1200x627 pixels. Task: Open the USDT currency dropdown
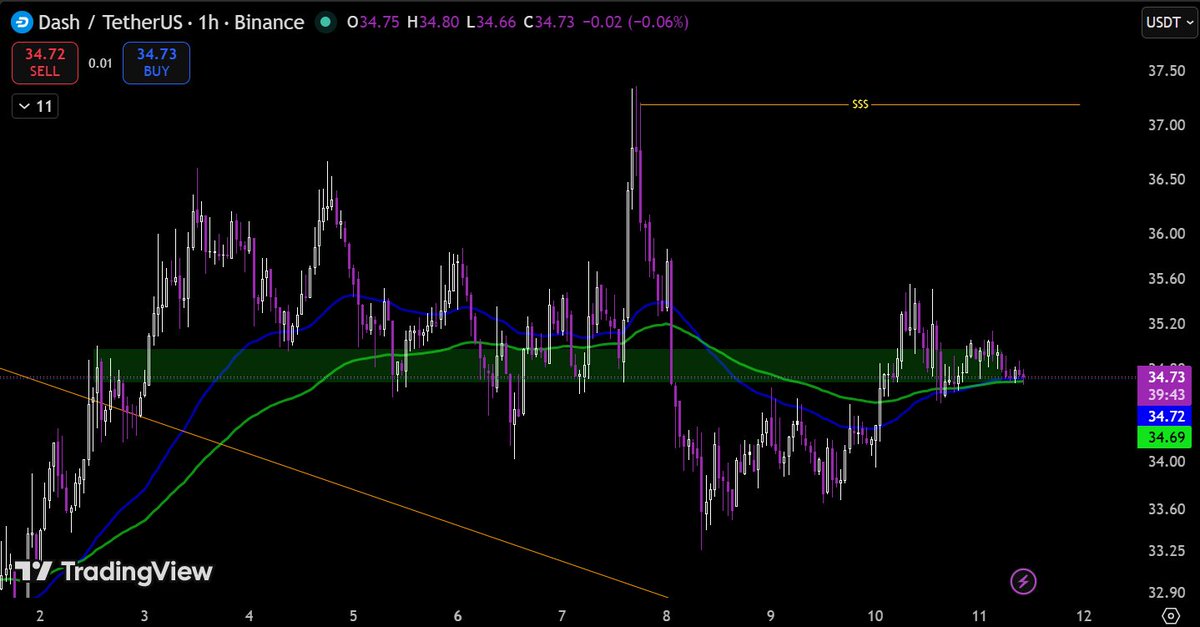(x=1167, y=22)
